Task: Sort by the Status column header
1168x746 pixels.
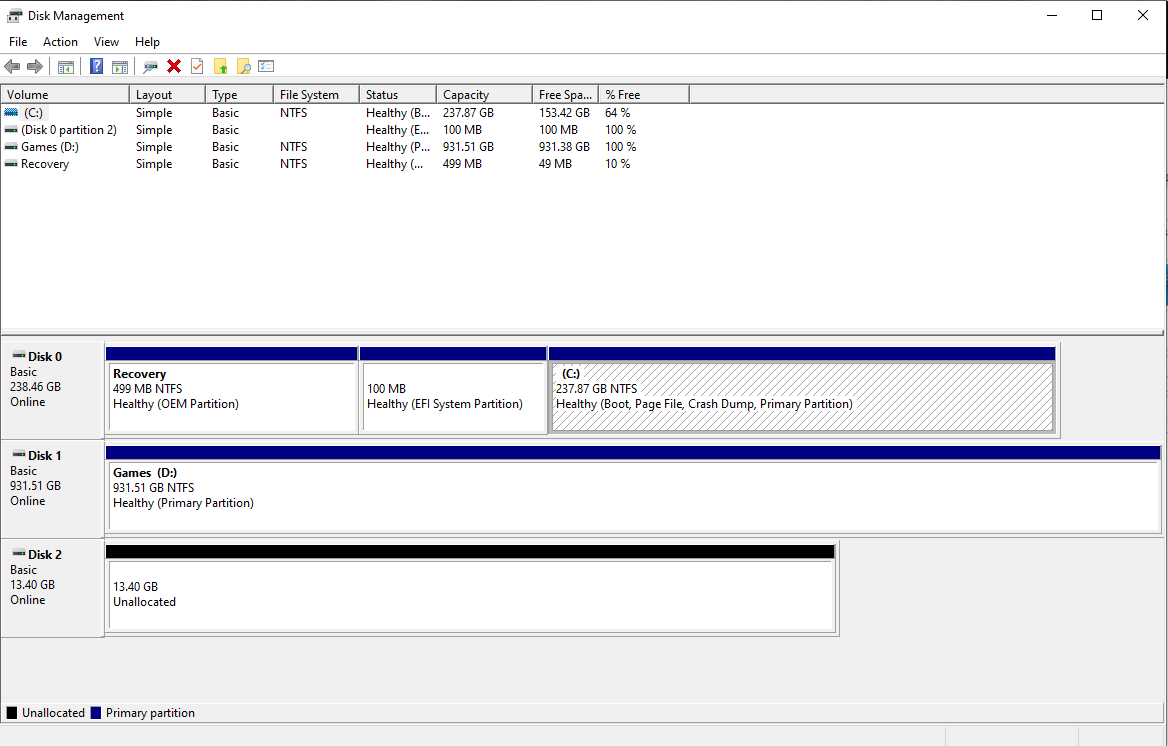Action: point(399,95)
